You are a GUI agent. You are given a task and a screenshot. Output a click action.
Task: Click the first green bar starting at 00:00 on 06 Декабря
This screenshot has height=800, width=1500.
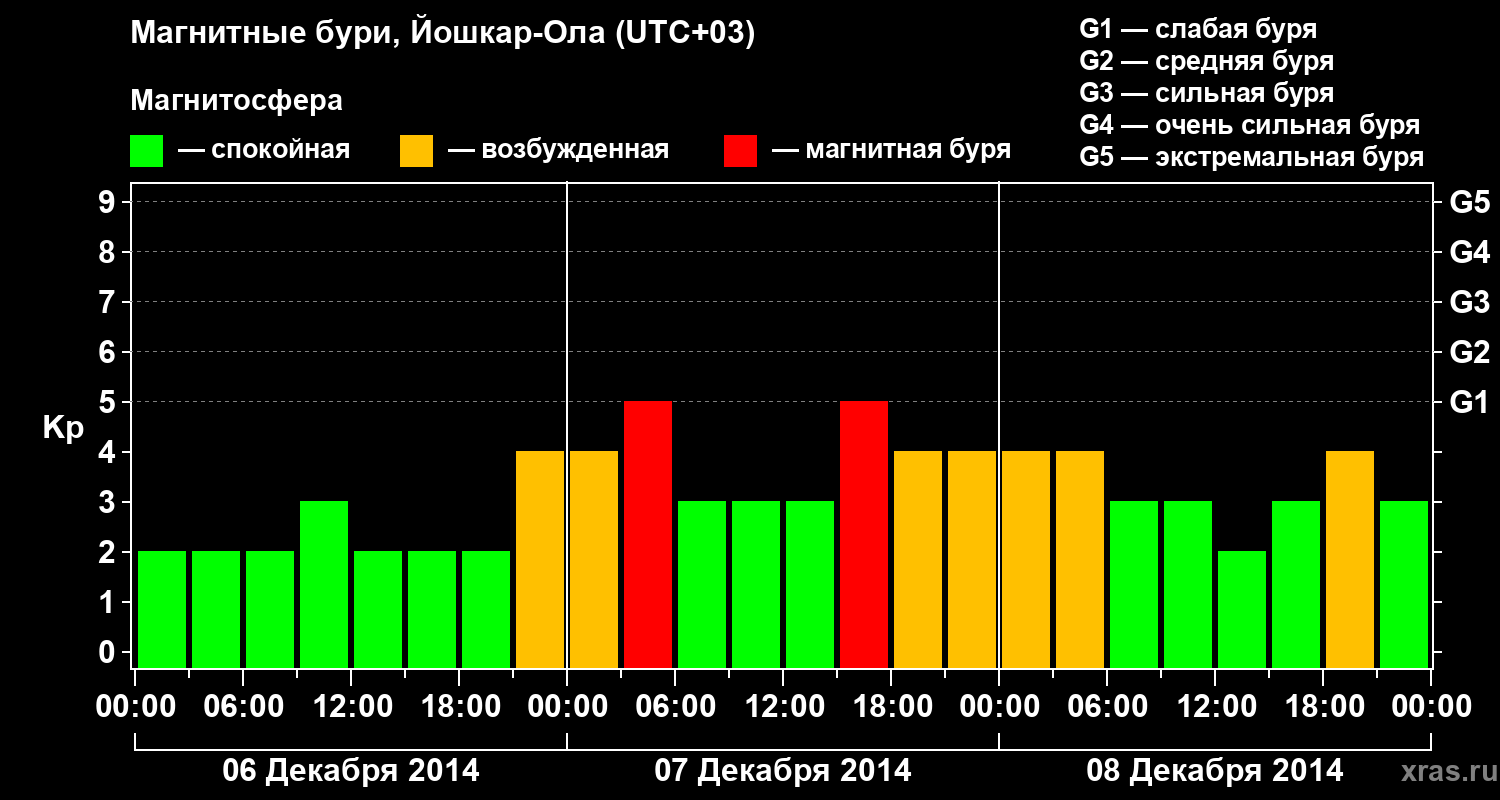[x=162, y=610]
